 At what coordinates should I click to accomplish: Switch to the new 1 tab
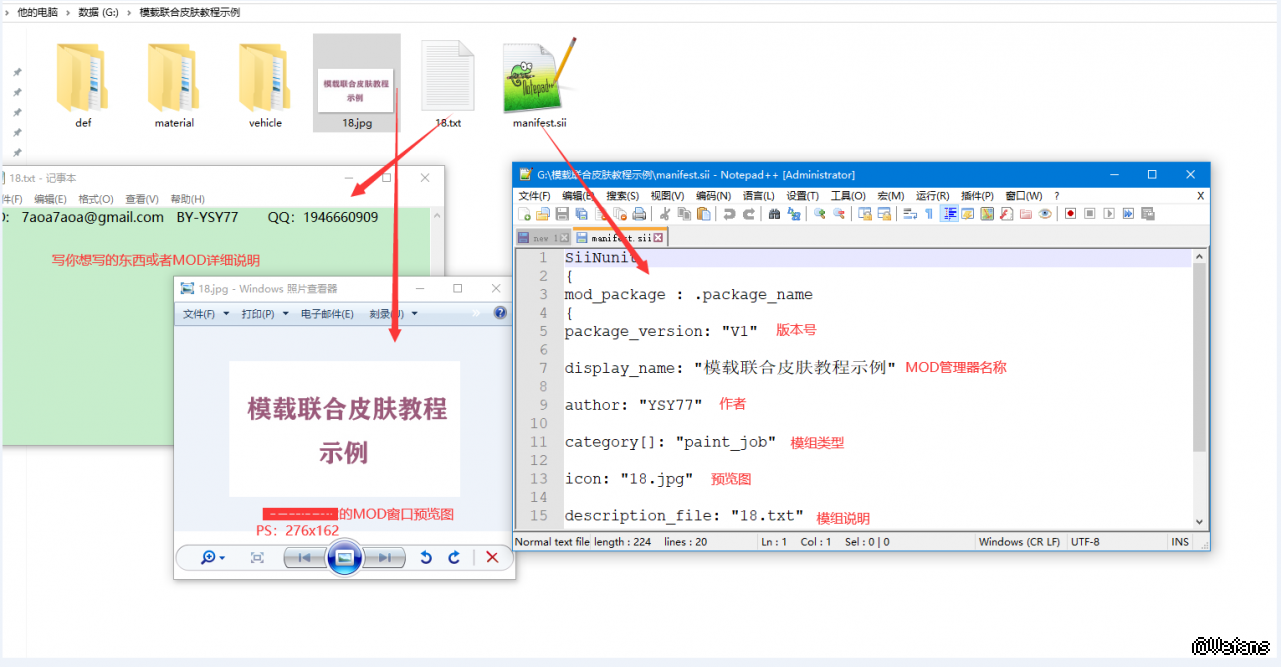coord(542,238)
